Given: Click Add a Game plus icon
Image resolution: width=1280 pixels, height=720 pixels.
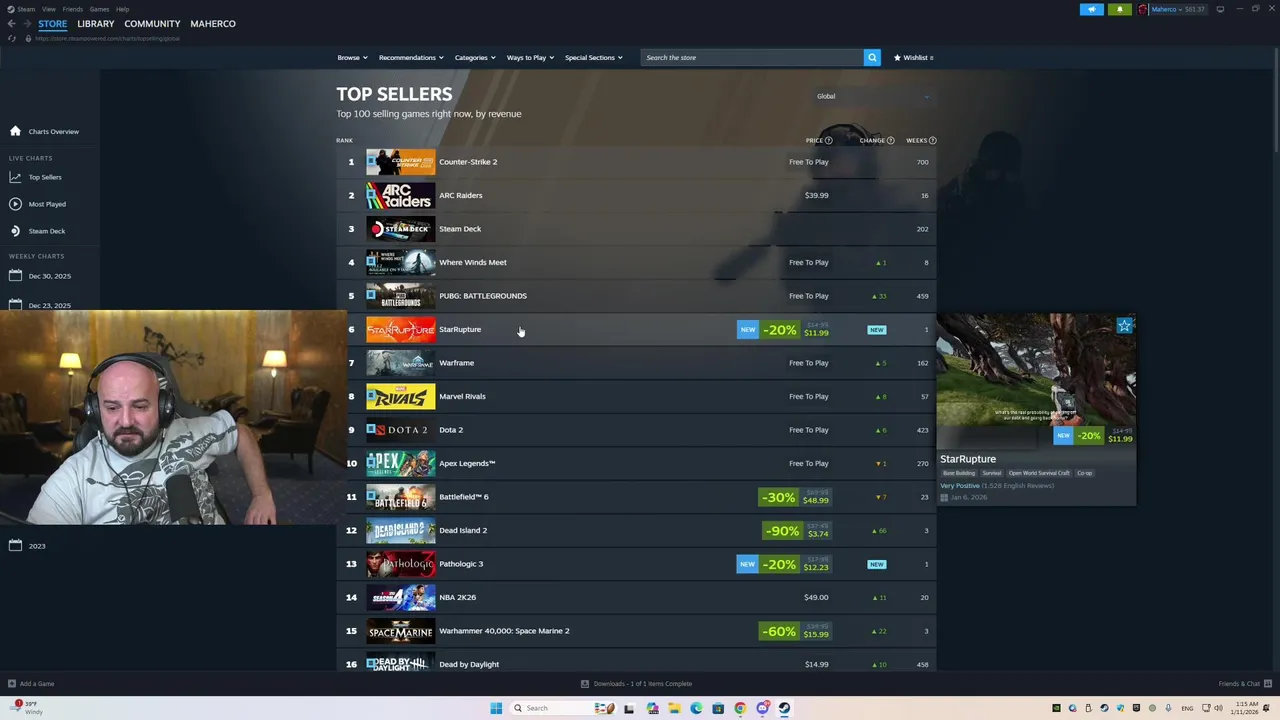Looking at the screenshot, I should click(12, 684).
